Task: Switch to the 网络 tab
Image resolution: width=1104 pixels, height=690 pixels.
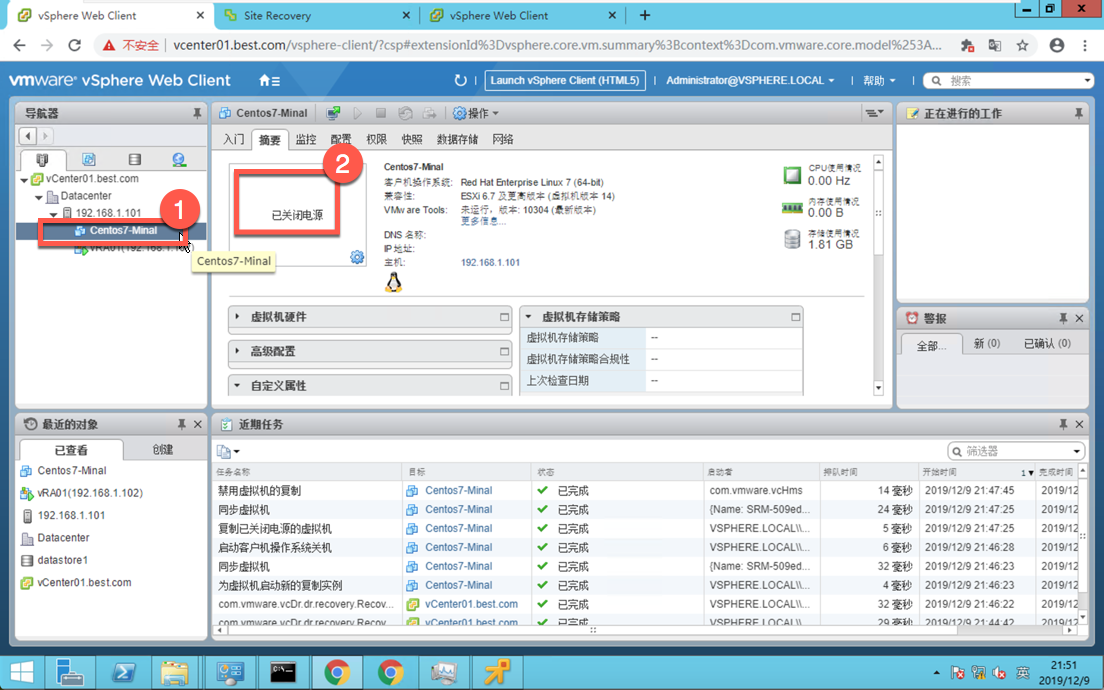Action: tap(503, 139)
